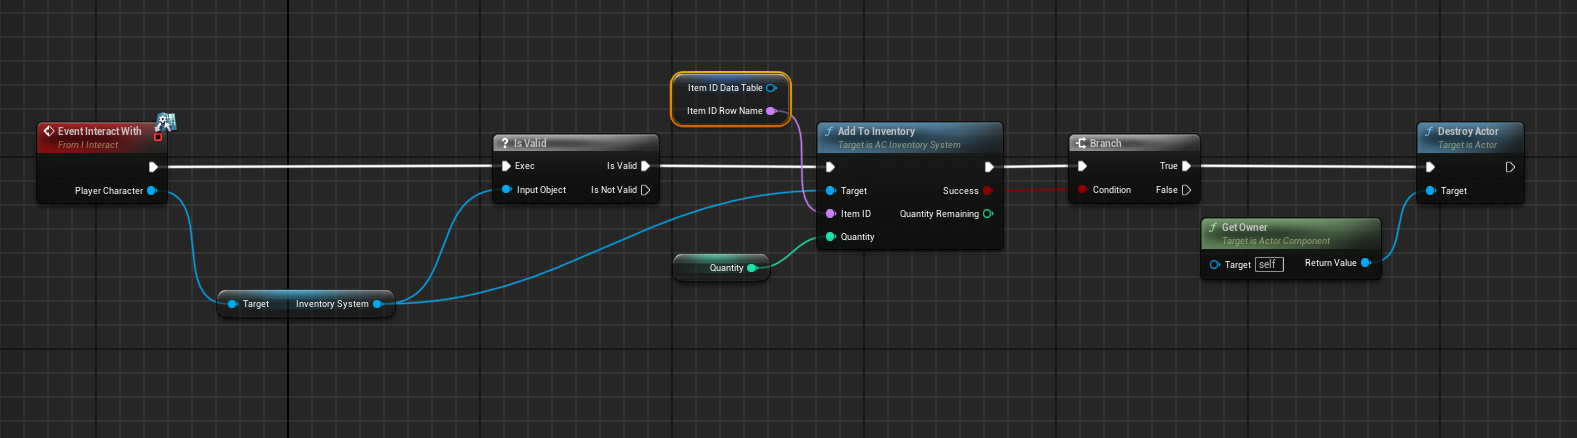Viewport: 1577px width, 438px height.
Task: Click the red Success output pin
Action: (988, 191)
